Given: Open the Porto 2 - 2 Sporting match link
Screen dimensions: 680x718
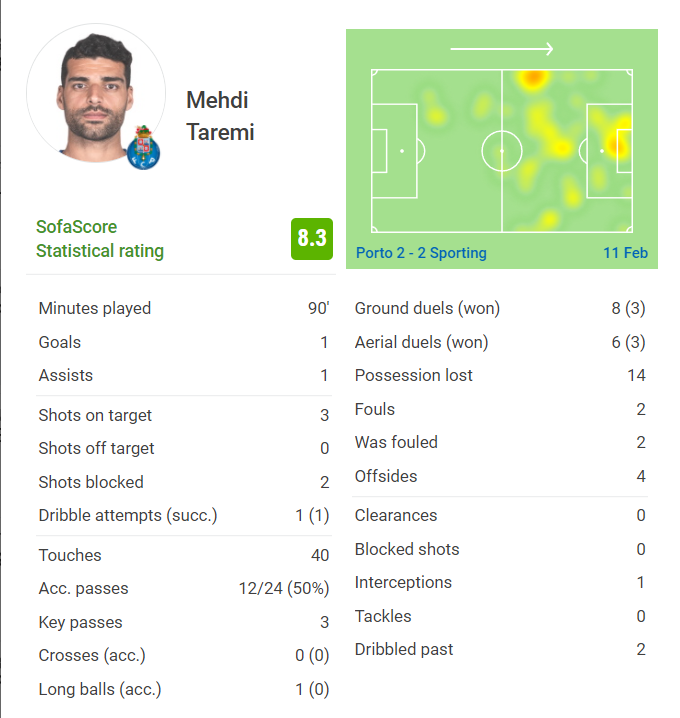Looking at the screenshot, I should (421, 253).
